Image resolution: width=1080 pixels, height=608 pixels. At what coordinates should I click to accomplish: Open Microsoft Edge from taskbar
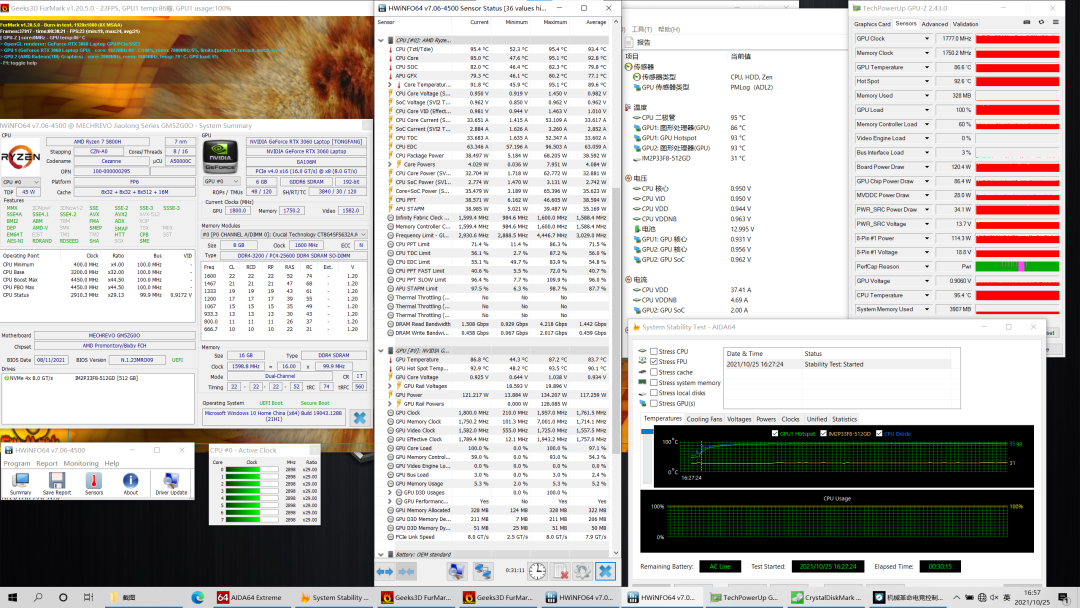click(198, 597)
